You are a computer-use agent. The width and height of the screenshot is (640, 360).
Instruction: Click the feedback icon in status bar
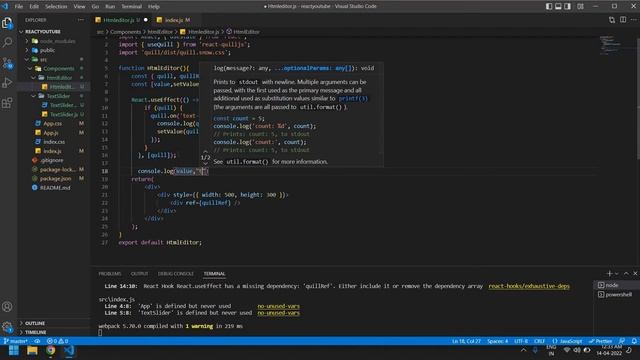point(622,341)
